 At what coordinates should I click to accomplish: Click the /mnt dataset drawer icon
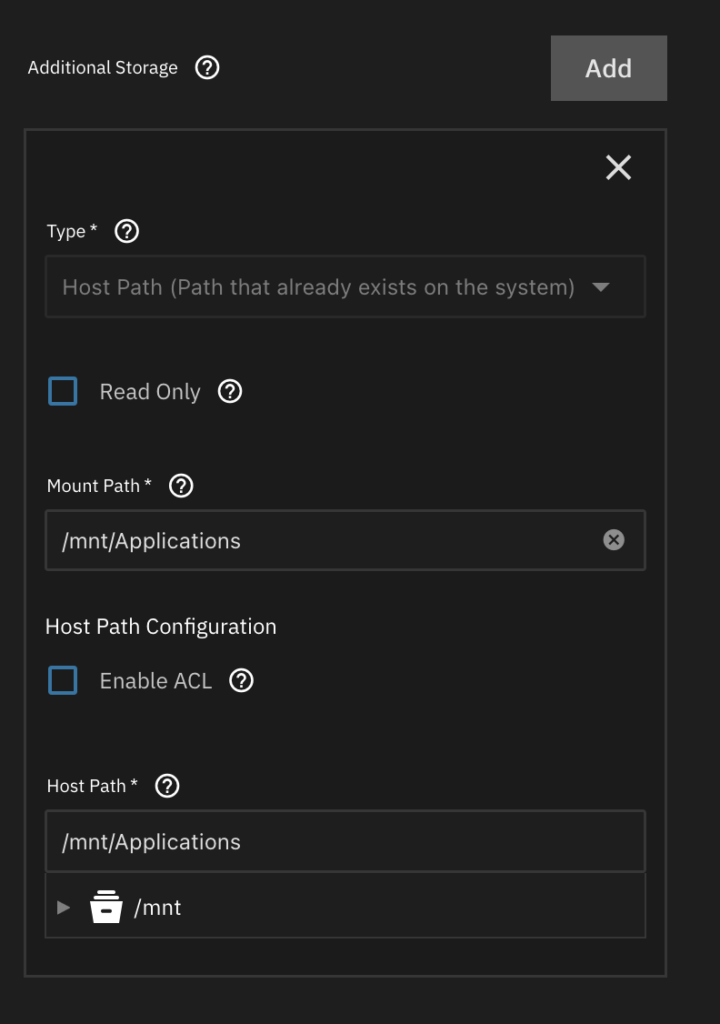106,908
